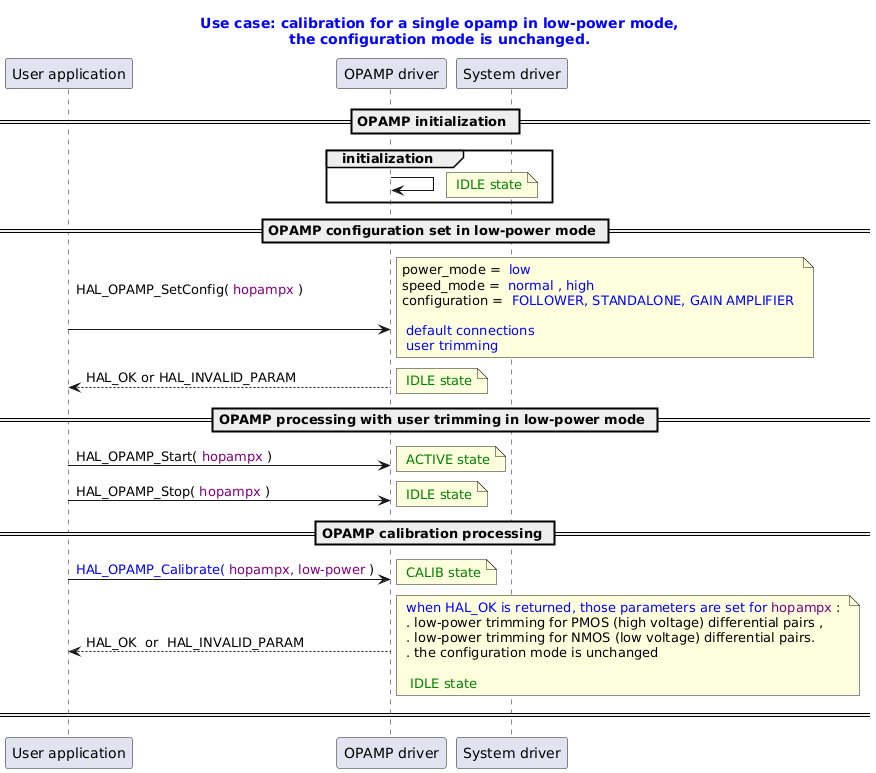Click the ACTIVE state note
Image resolution: width=876 pixels, height=773 pixels.
click(x=450, y=459)
